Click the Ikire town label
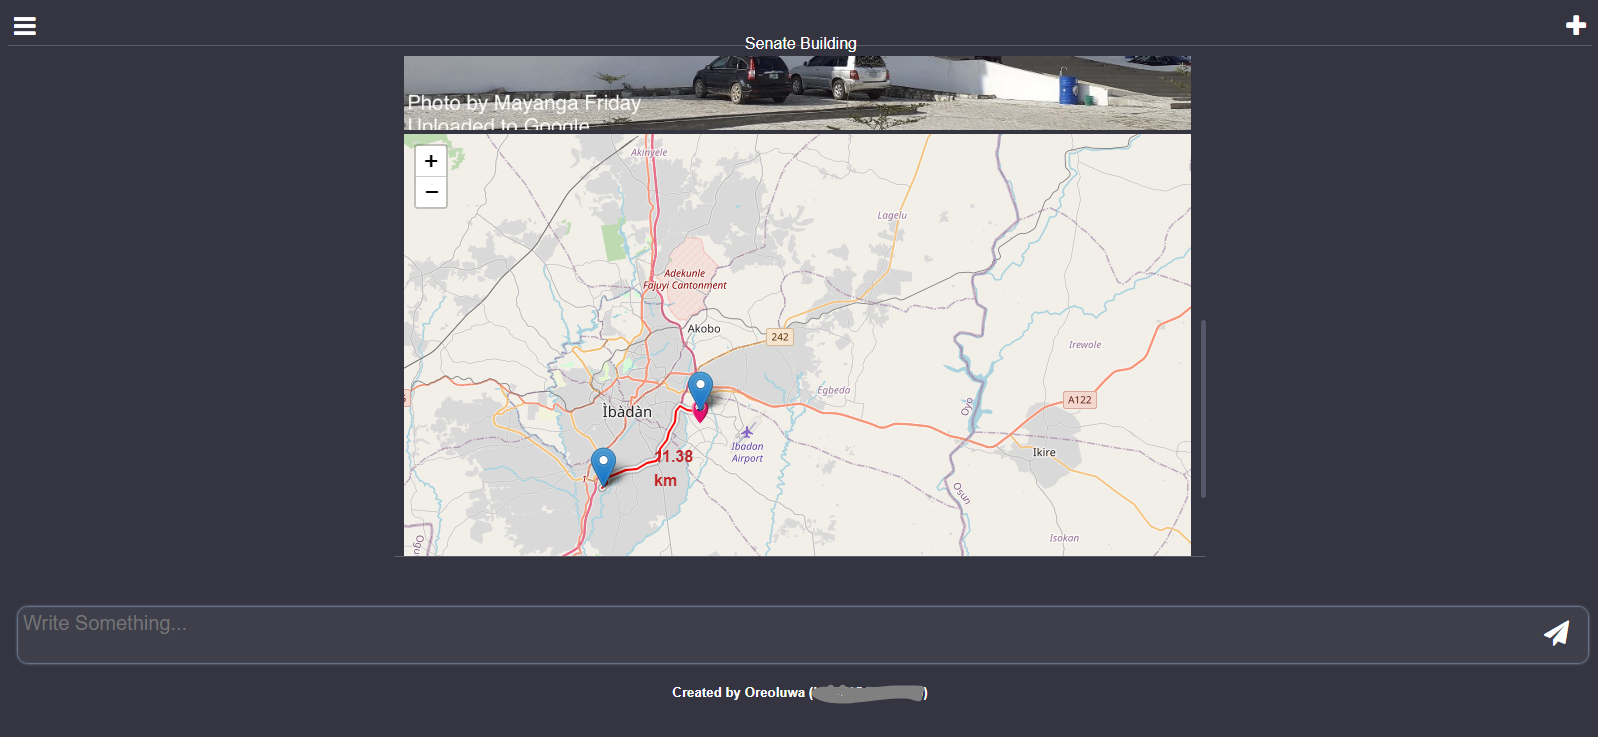1598x737 pixels. coord(1044,453)
